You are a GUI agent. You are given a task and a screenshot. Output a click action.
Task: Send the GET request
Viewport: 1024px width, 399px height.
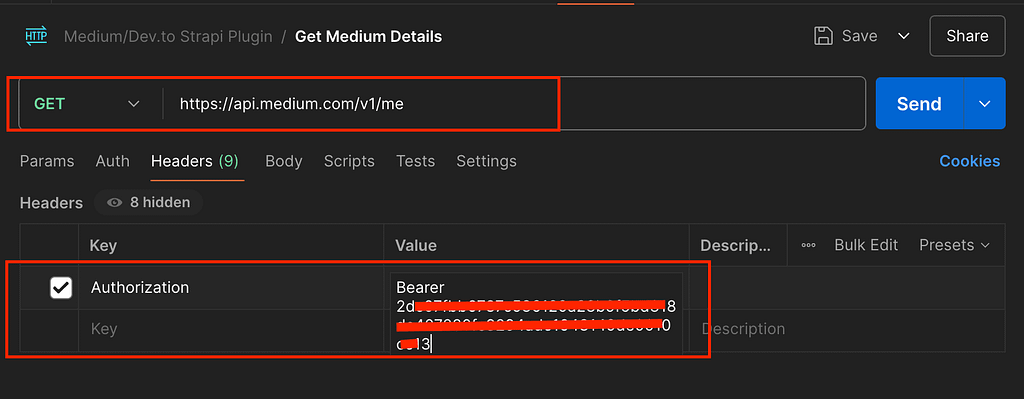[x=919, y=104]
